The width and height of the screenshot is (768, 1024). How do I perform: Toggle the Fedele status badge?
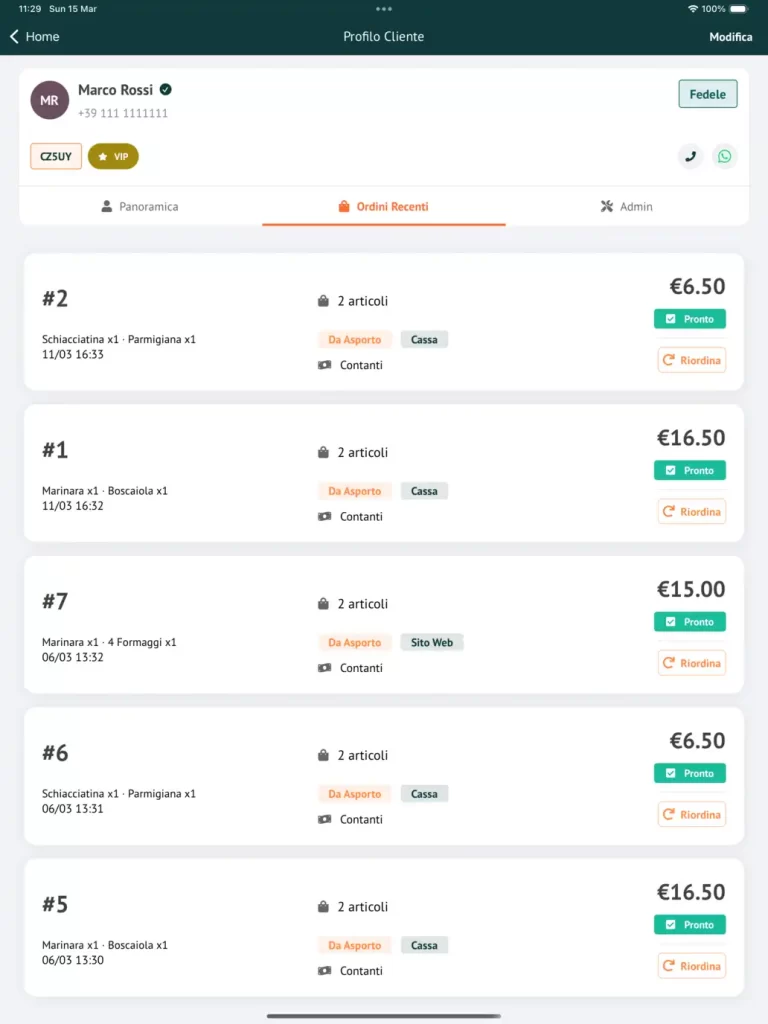[x=708, y=94]
